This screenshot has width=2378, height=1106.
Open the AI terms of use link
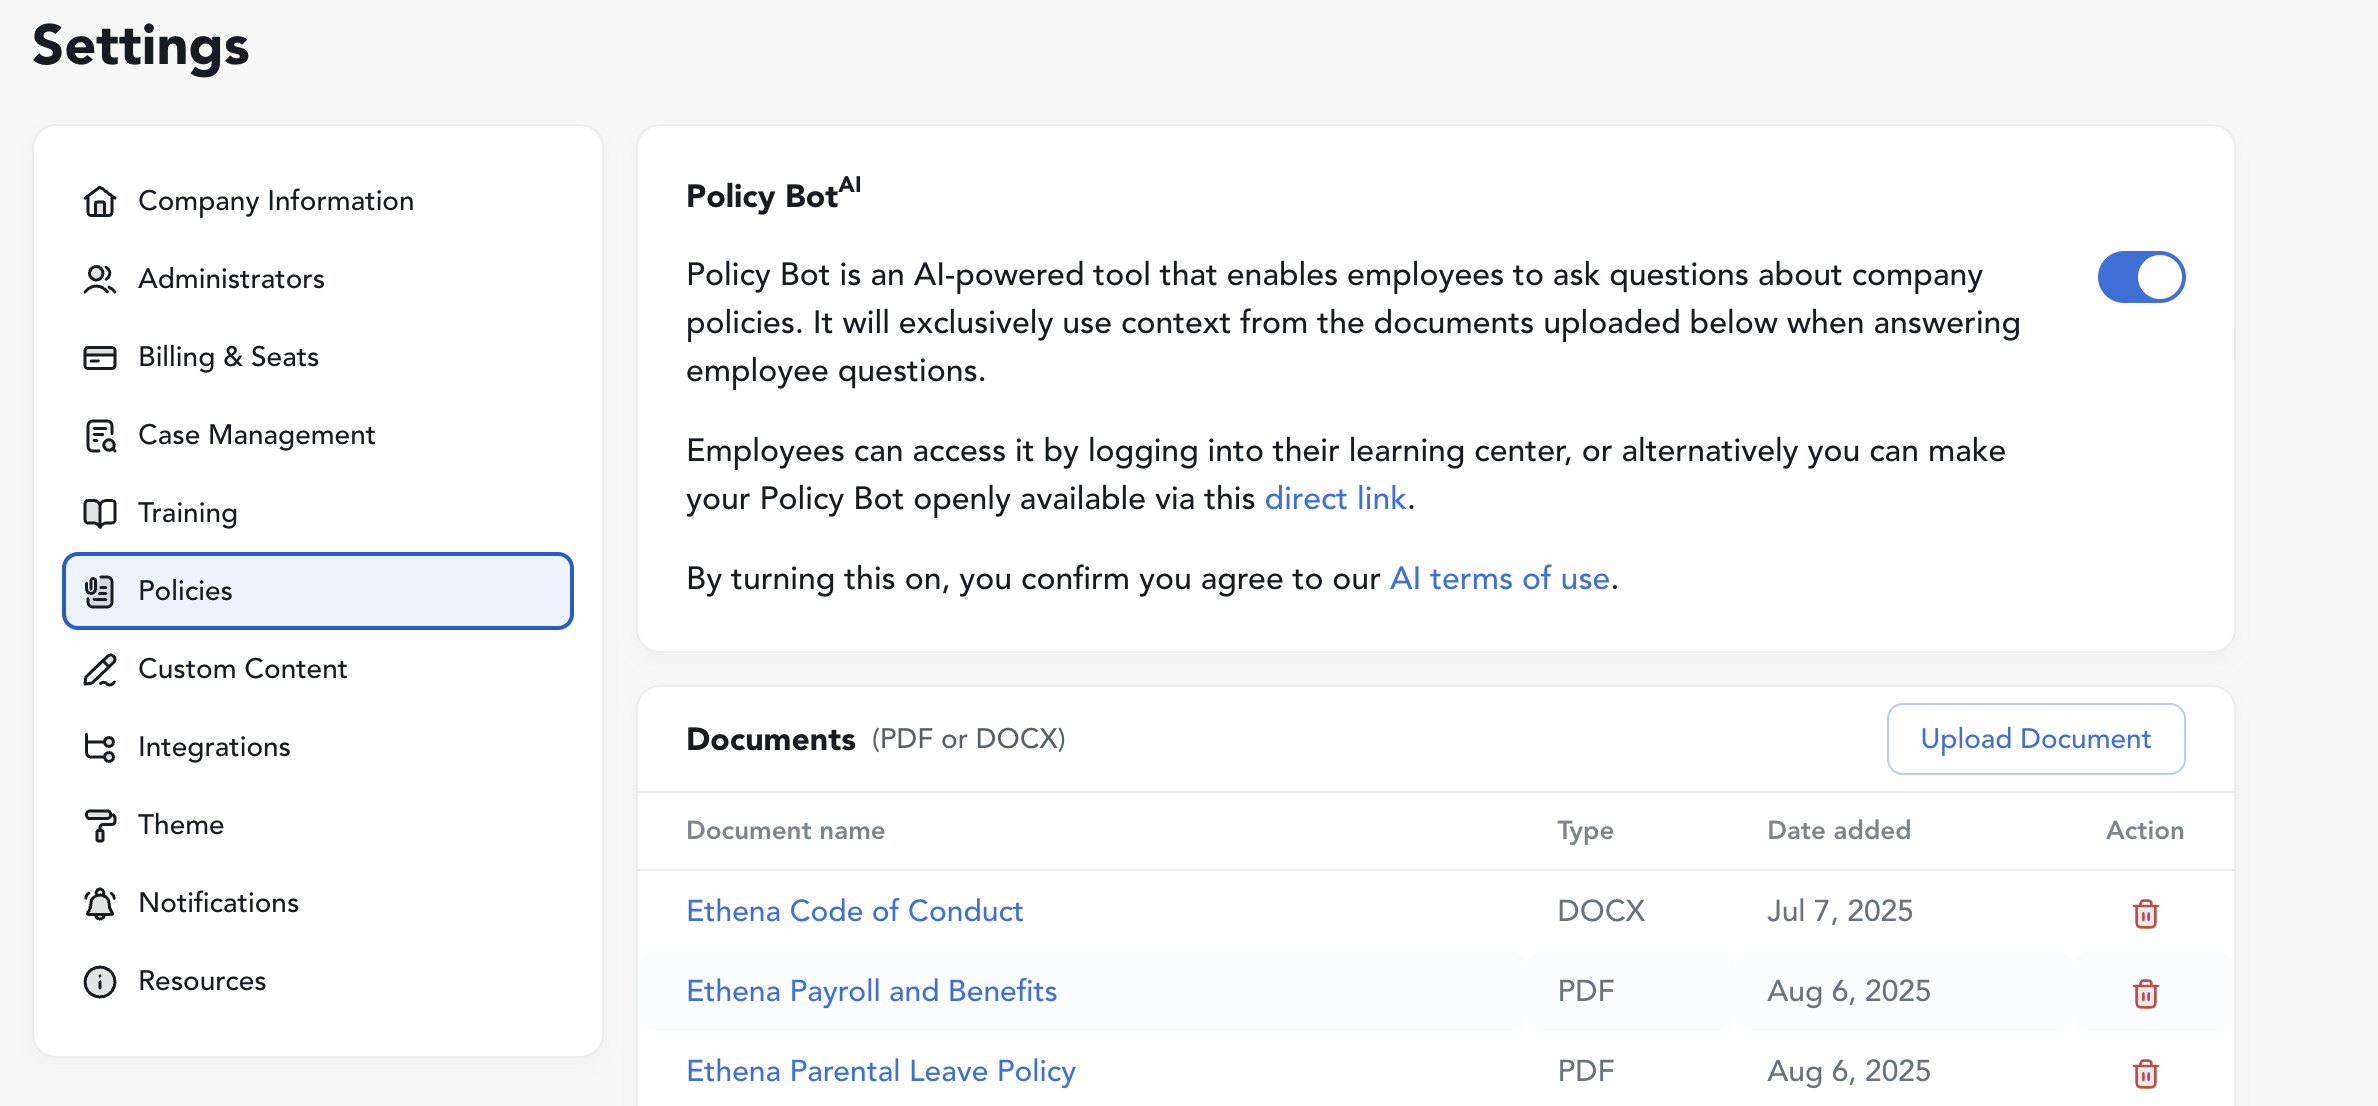(x=1500, y=578)
